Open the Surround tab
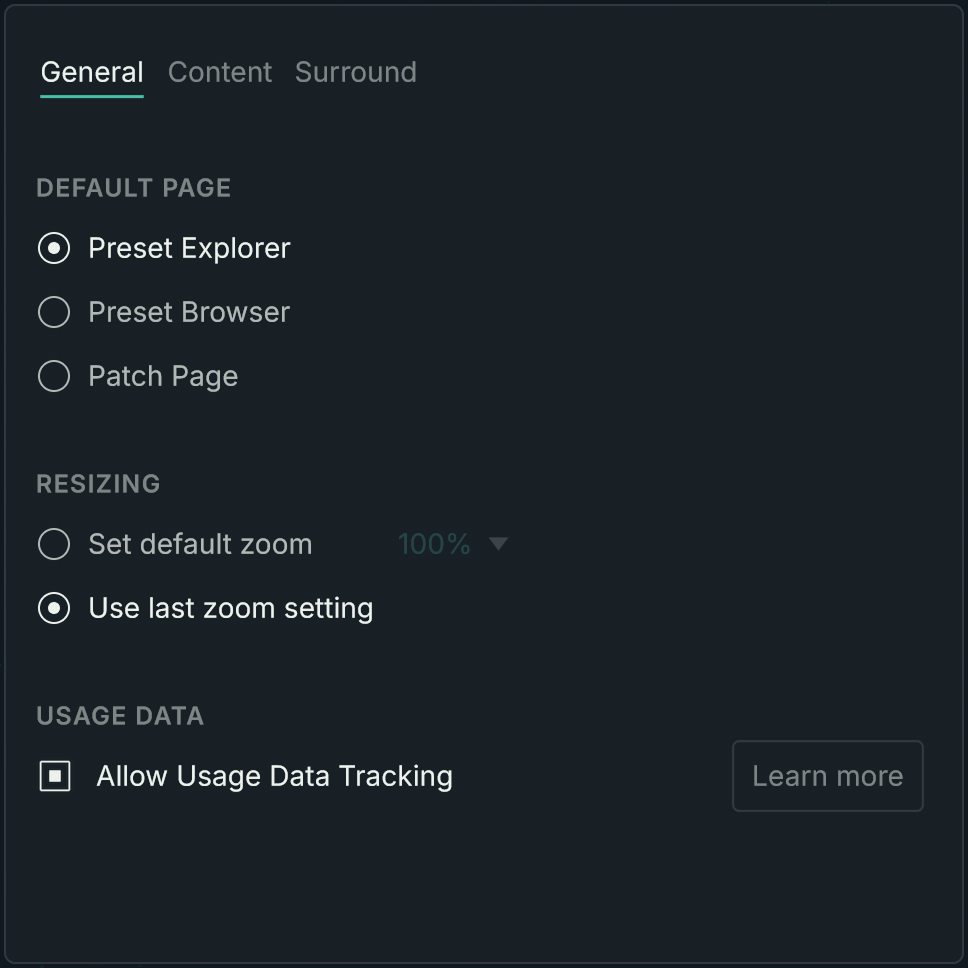 pos(356,72)
